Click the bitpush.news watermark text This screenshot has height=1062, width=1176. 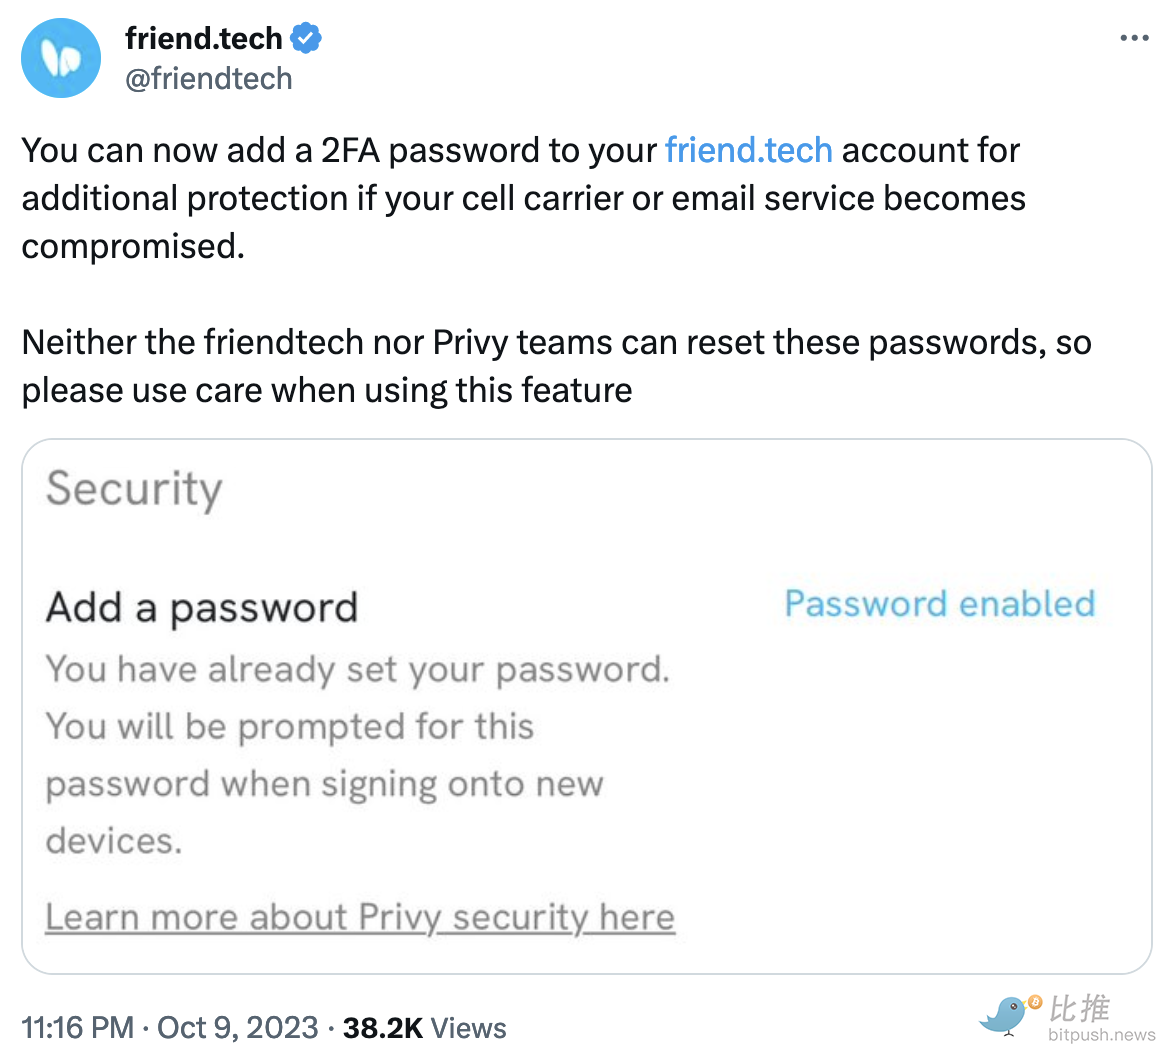(x=1101, y=1035)
